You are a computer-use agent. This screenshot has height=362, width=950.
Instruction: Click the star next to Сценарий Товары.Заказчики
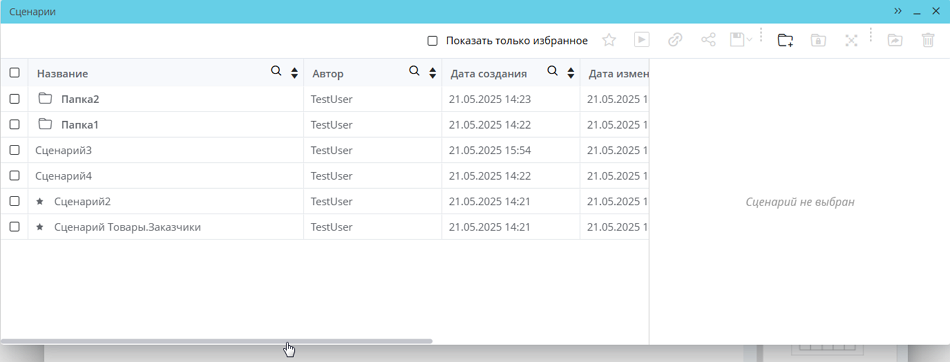(x=40, y=227)
